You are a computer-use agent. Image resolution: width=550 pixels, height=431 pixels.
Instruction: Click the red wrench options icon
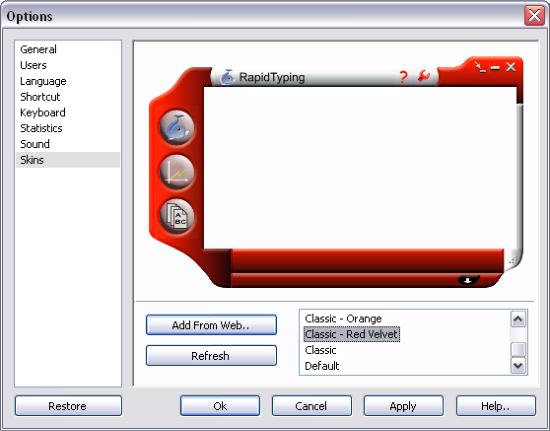[x=424, y=76]
